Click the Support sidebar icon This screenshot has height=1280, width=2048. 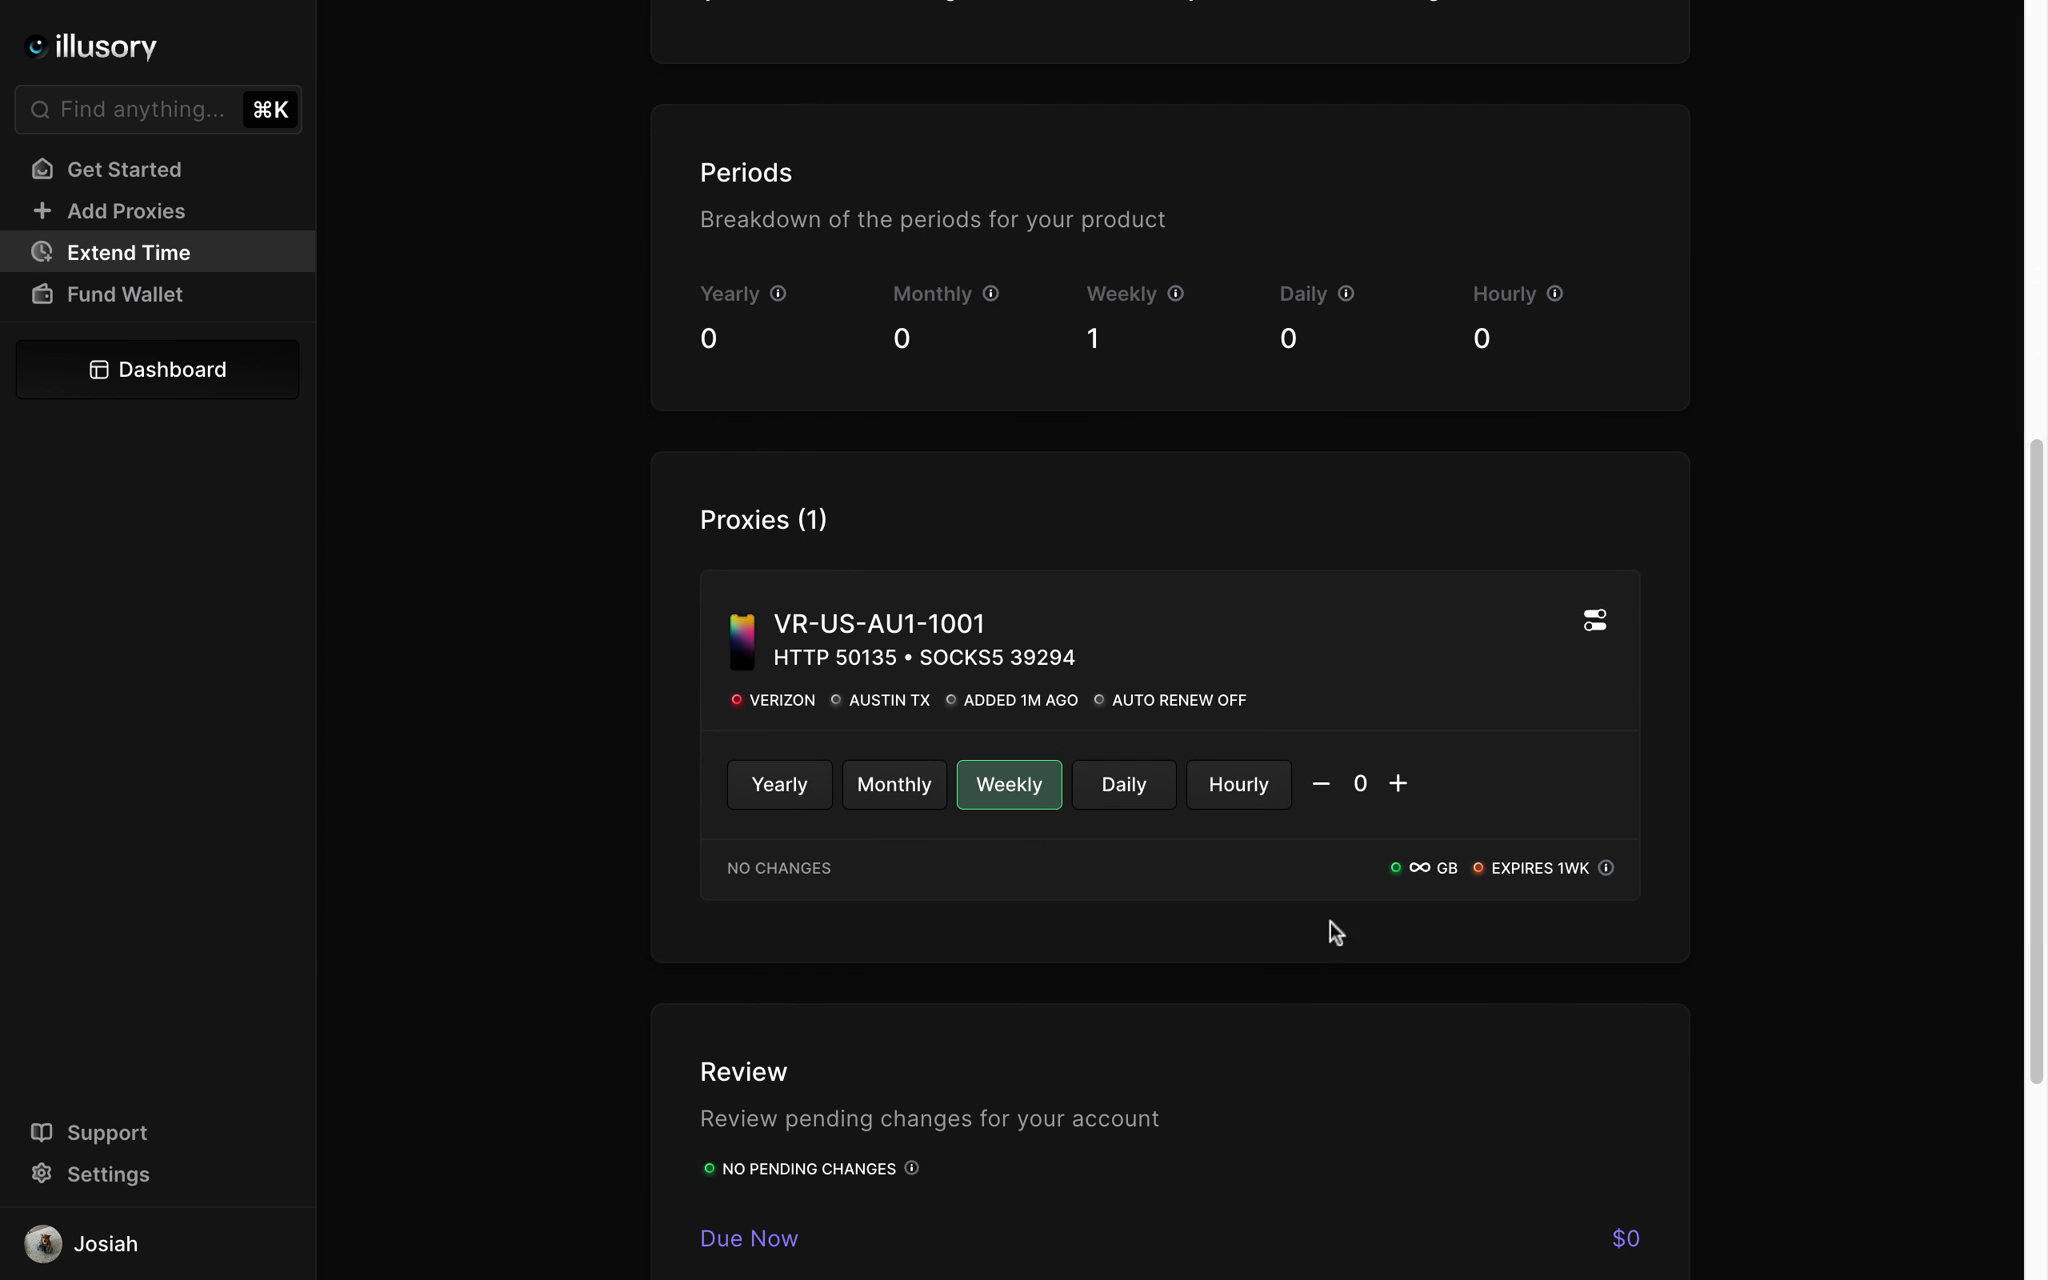40,1133
